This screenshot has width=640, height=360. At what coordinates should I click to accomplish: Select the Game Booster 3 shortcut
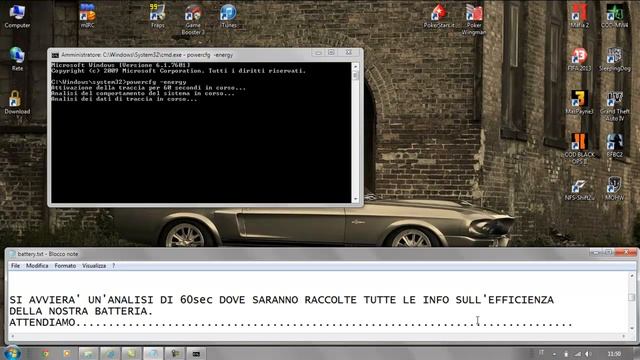tap(193, 20)
